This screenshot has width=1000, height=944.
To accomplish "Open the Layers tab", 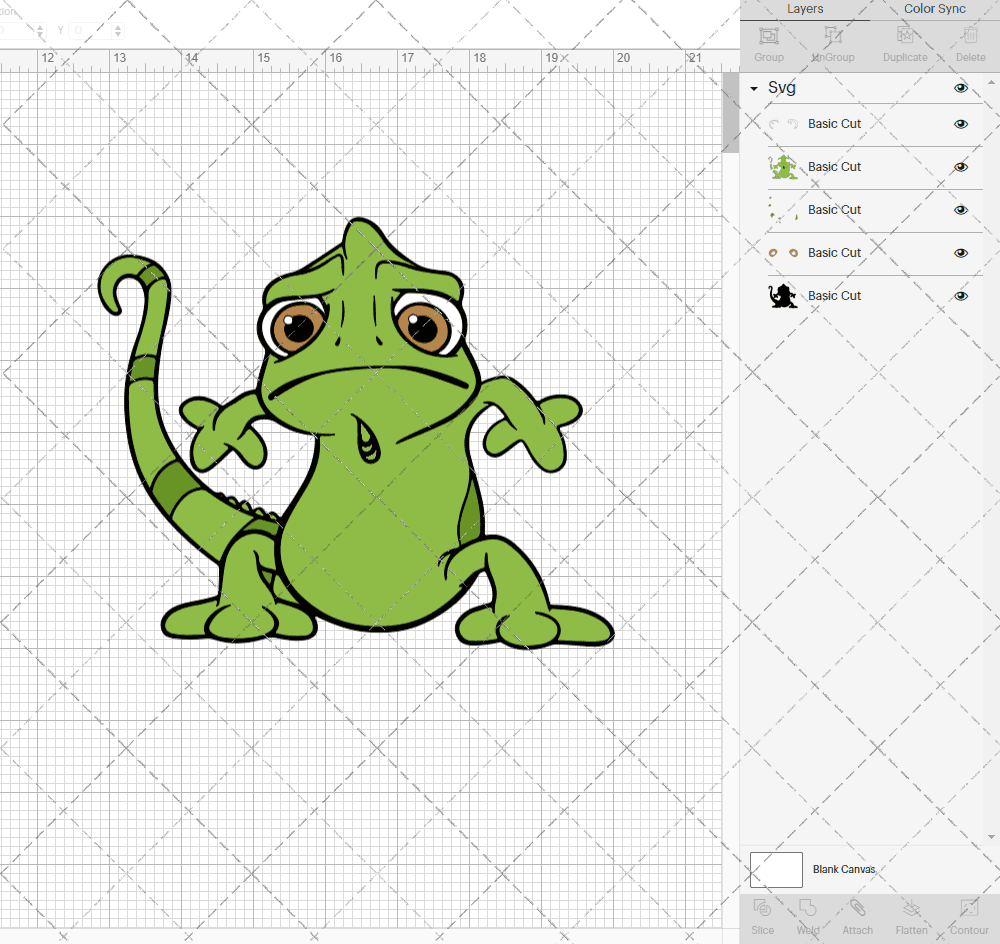I will point(805,9).
